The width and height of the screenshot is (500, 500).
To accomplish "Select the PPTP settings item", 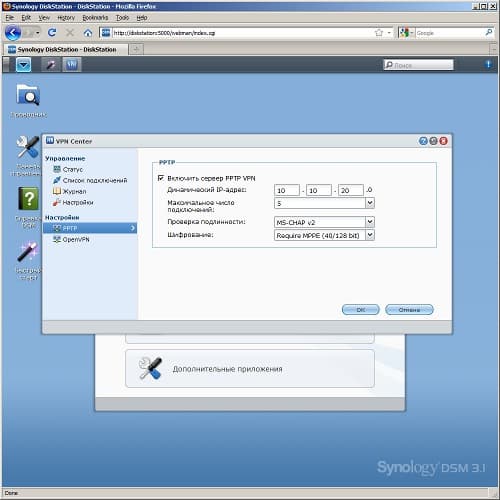I will coord(90,228).
